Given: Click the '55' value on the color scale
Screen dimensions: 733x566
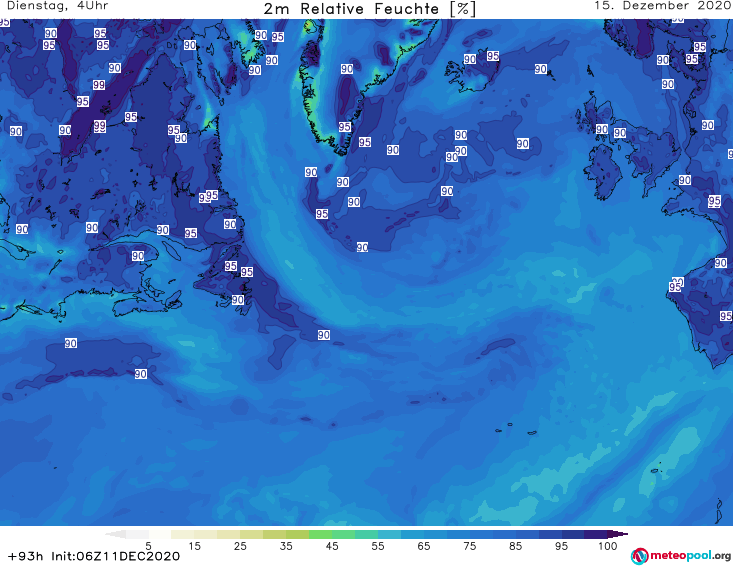Looking at the screenshot, I should tap(378, 546).
